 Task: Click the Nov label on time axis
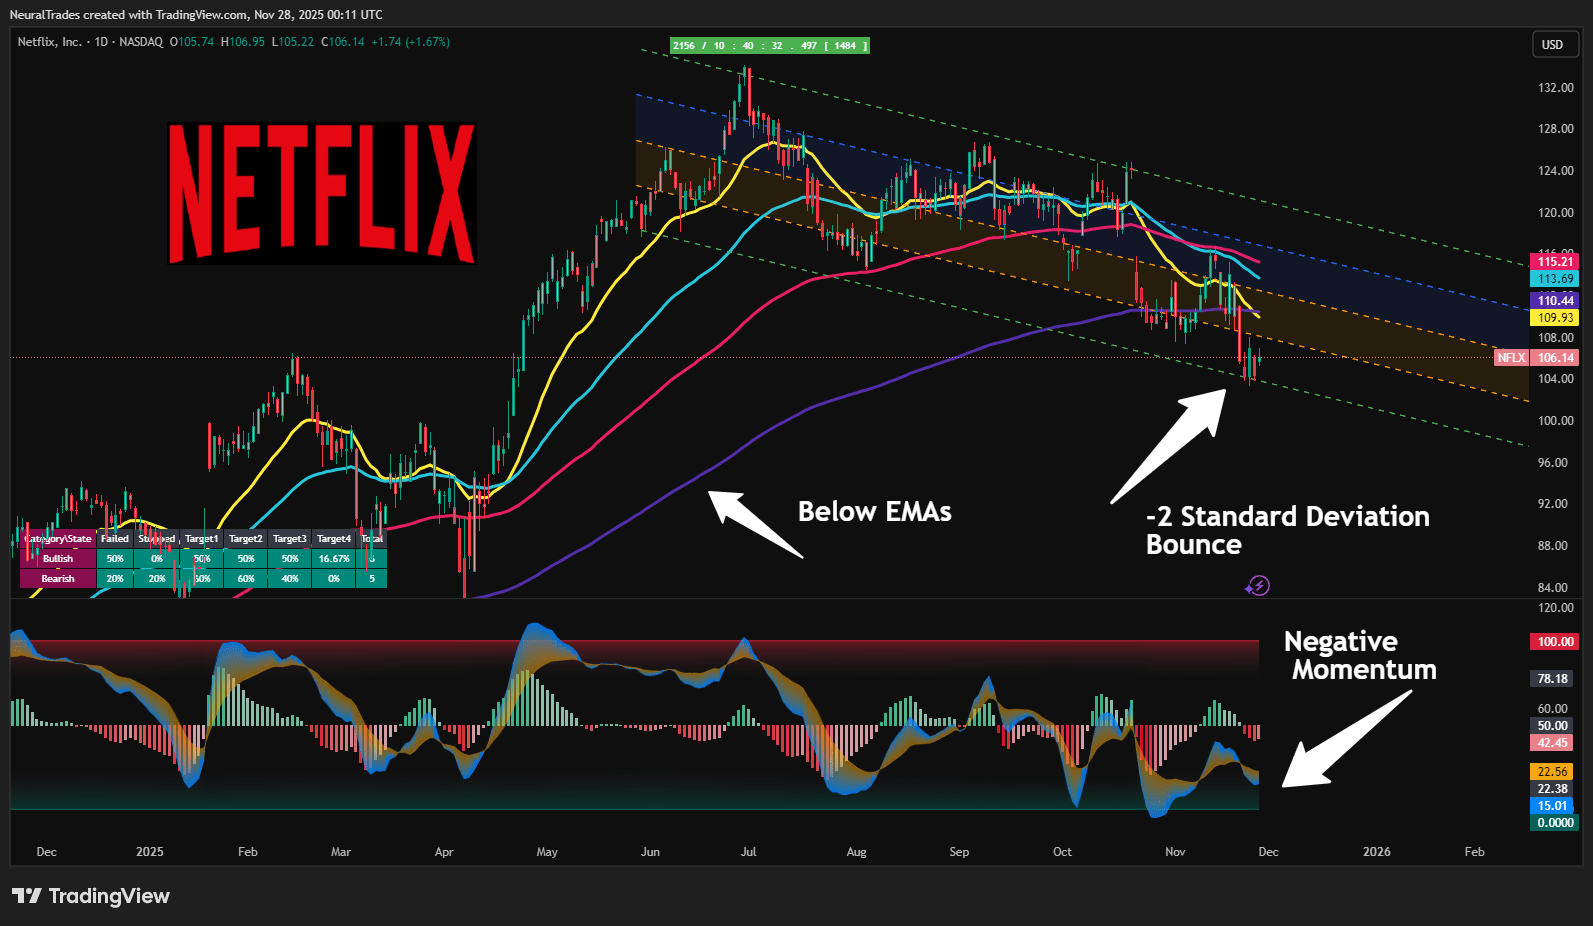[x=1175, y=852]
